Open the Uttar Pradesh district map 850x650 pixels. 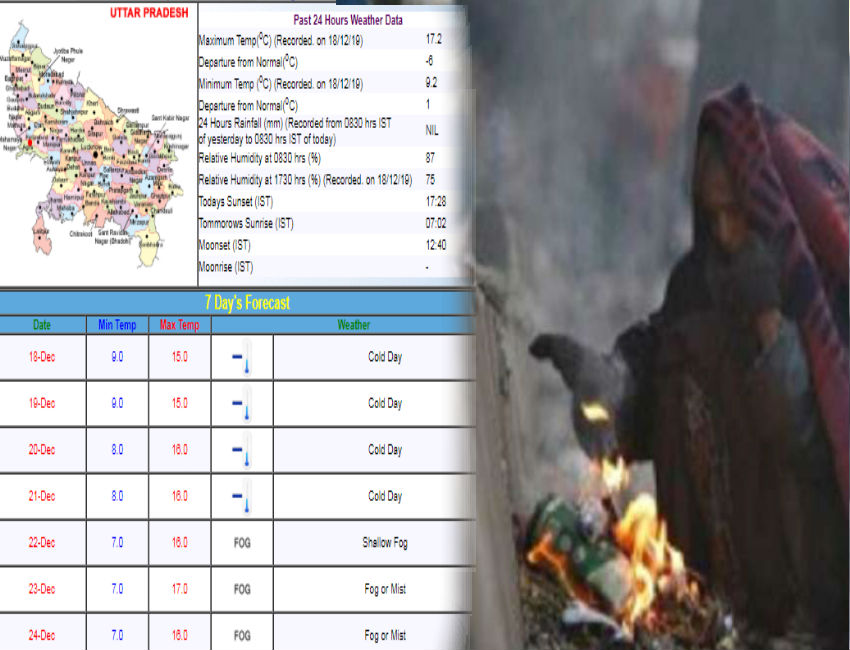point(90,150)
